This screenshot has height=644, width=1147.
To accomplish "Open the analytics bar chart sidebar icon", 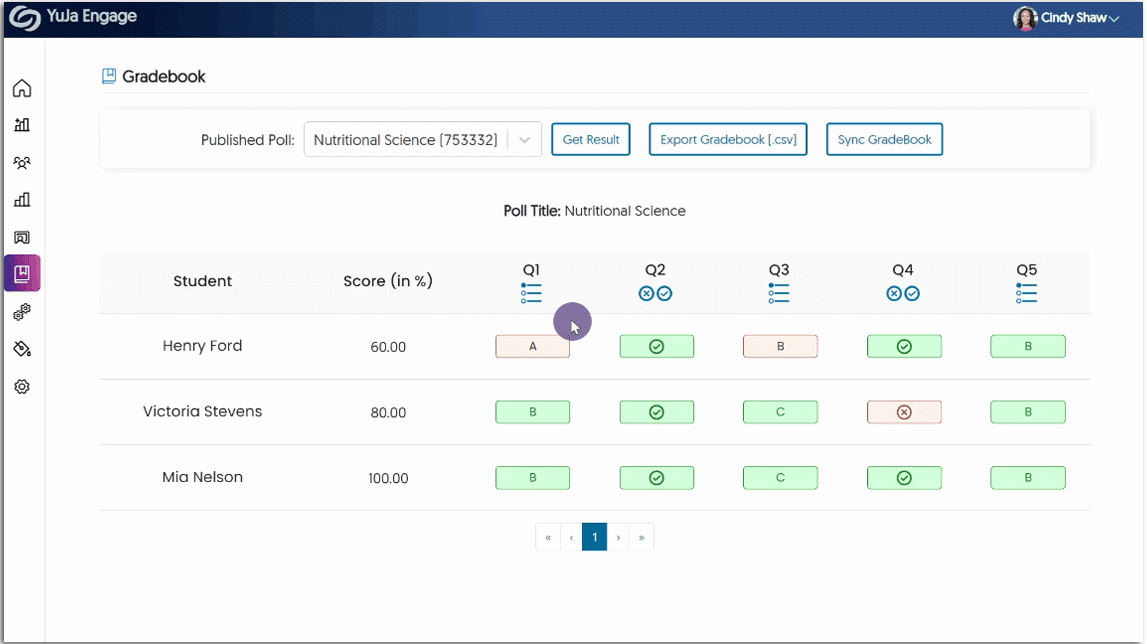I will tap(22, 199).
